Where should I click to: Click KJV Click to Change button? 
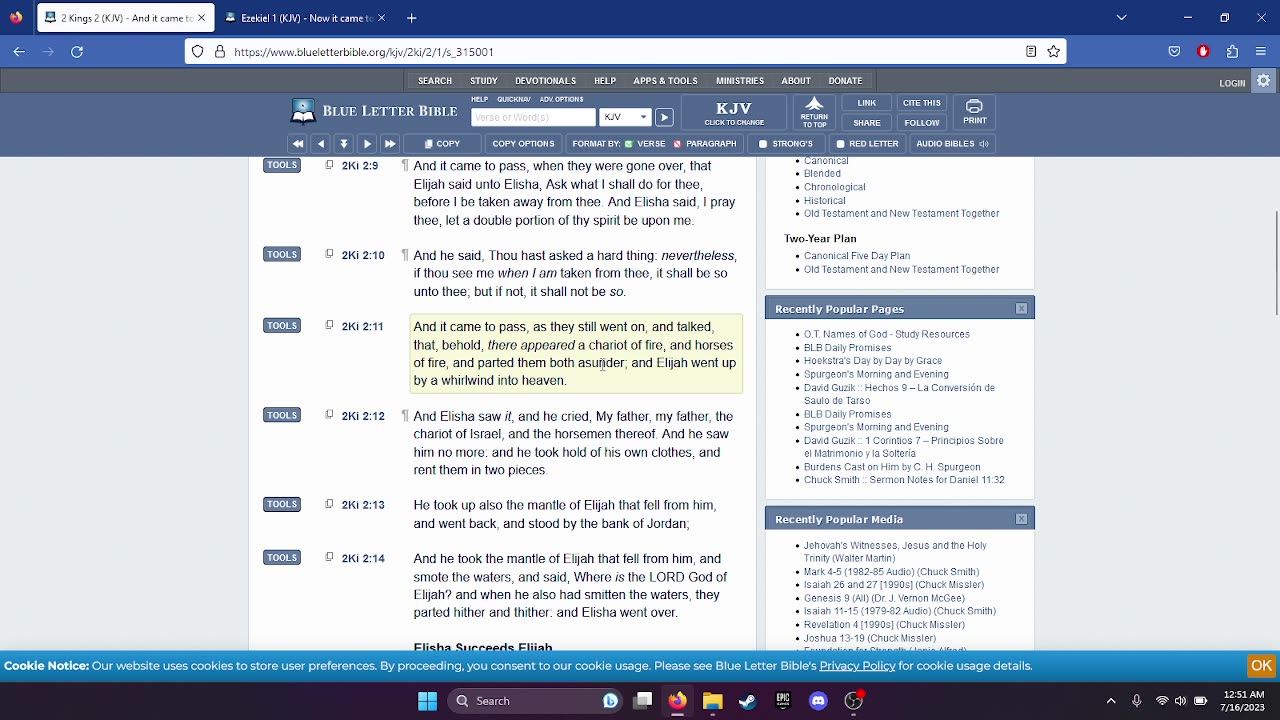click(734, 112)
